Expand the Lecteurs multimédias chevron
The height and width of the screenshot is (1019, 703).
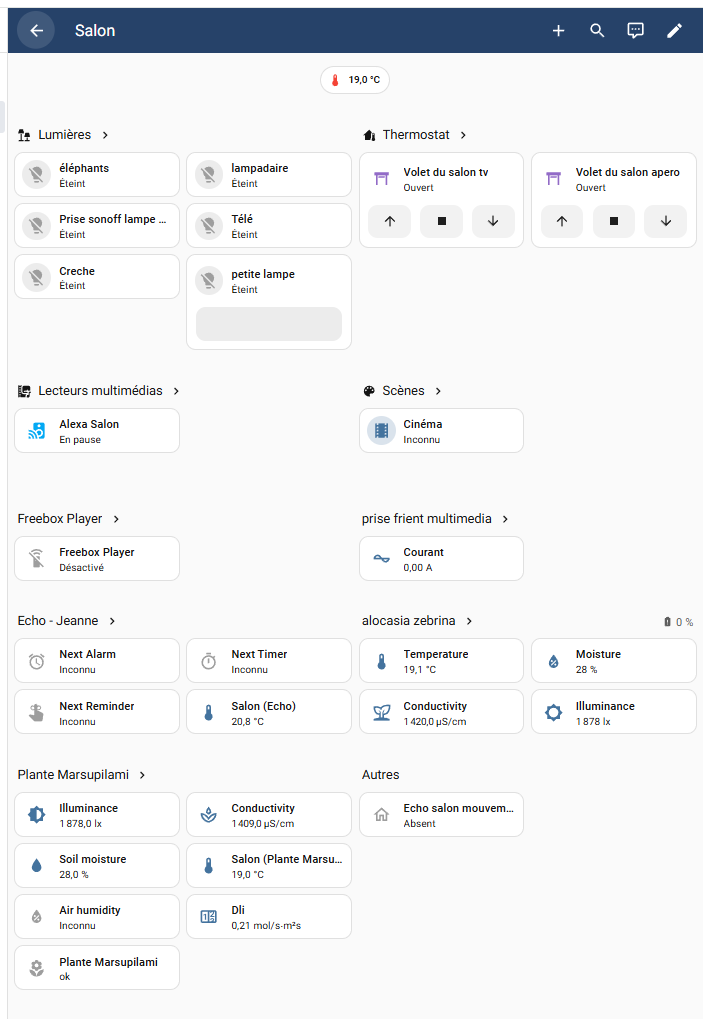coord(176,391)
